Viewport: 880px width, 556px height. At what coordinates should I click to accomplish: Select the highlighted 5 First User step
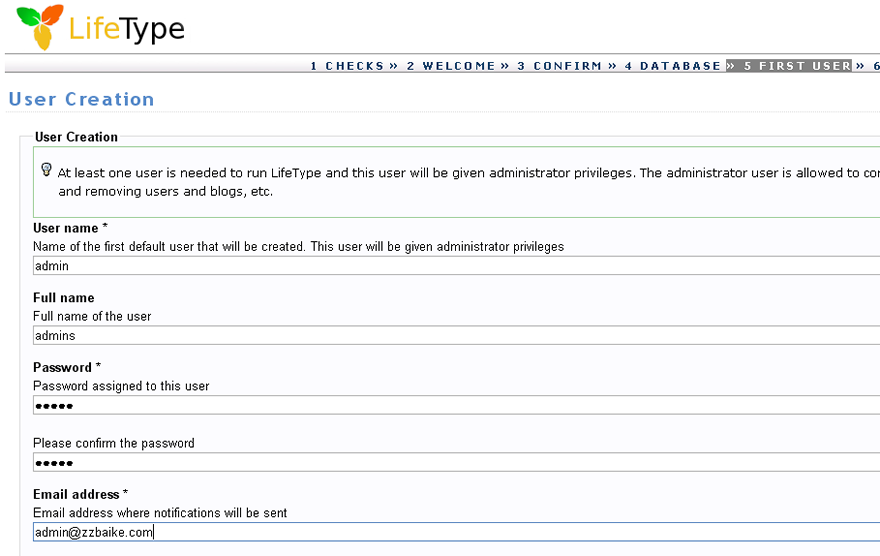[x=798, y=66]
